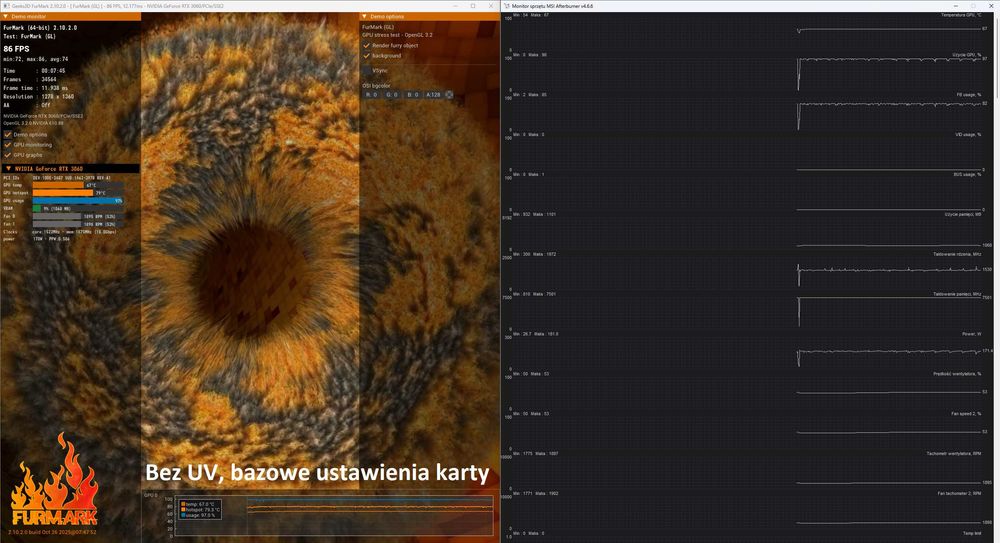Click the Time 00:07:45 row

click(34, 71)
